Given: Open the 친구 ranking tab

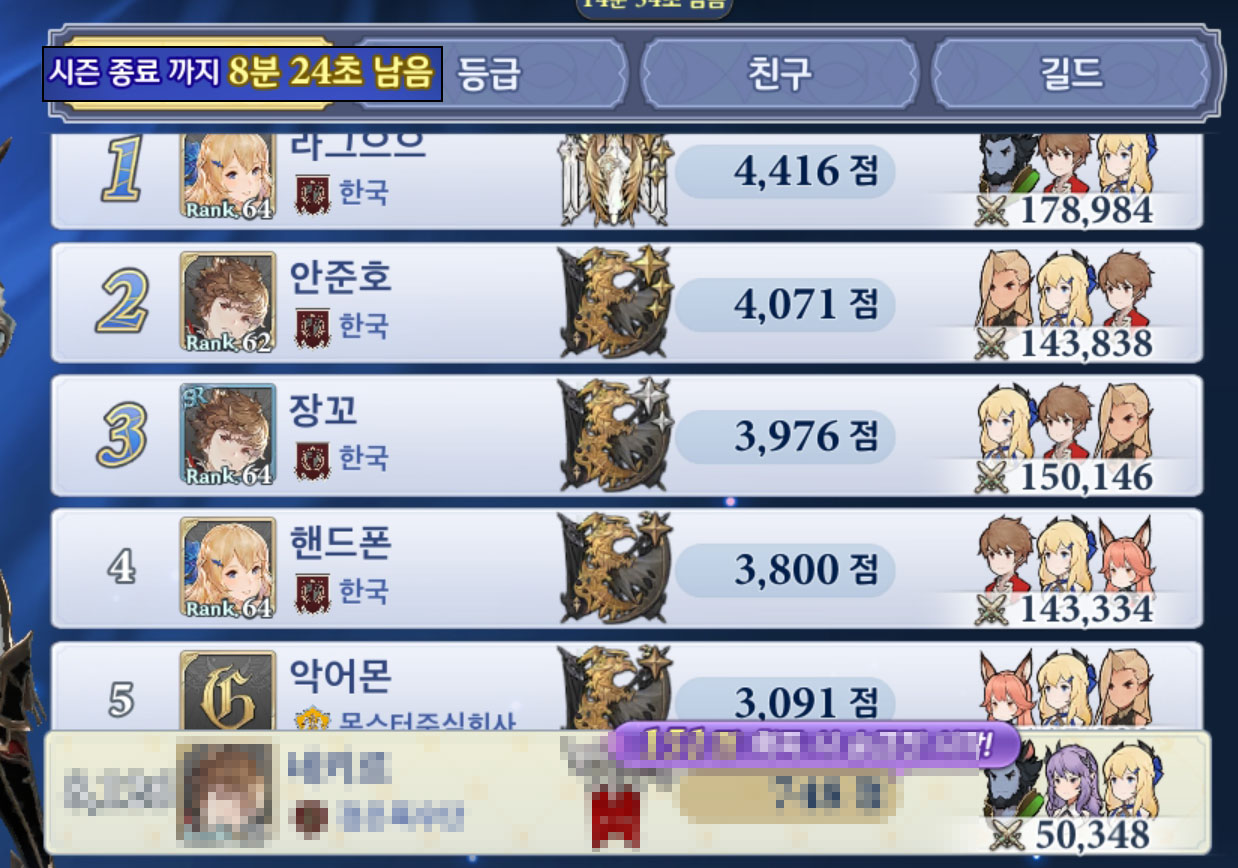Looking at the screenshot, I should 778,73.
